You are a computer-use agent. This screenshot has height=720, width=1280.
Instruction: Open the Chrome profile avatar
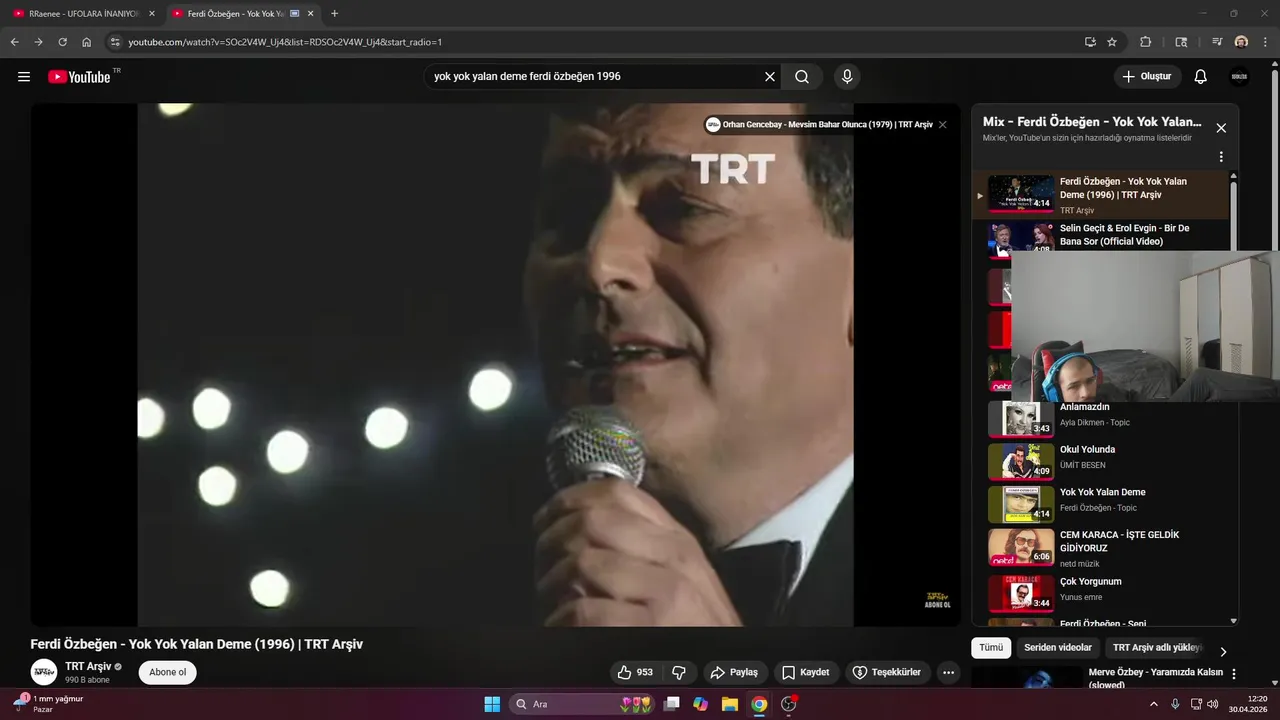1241,42
